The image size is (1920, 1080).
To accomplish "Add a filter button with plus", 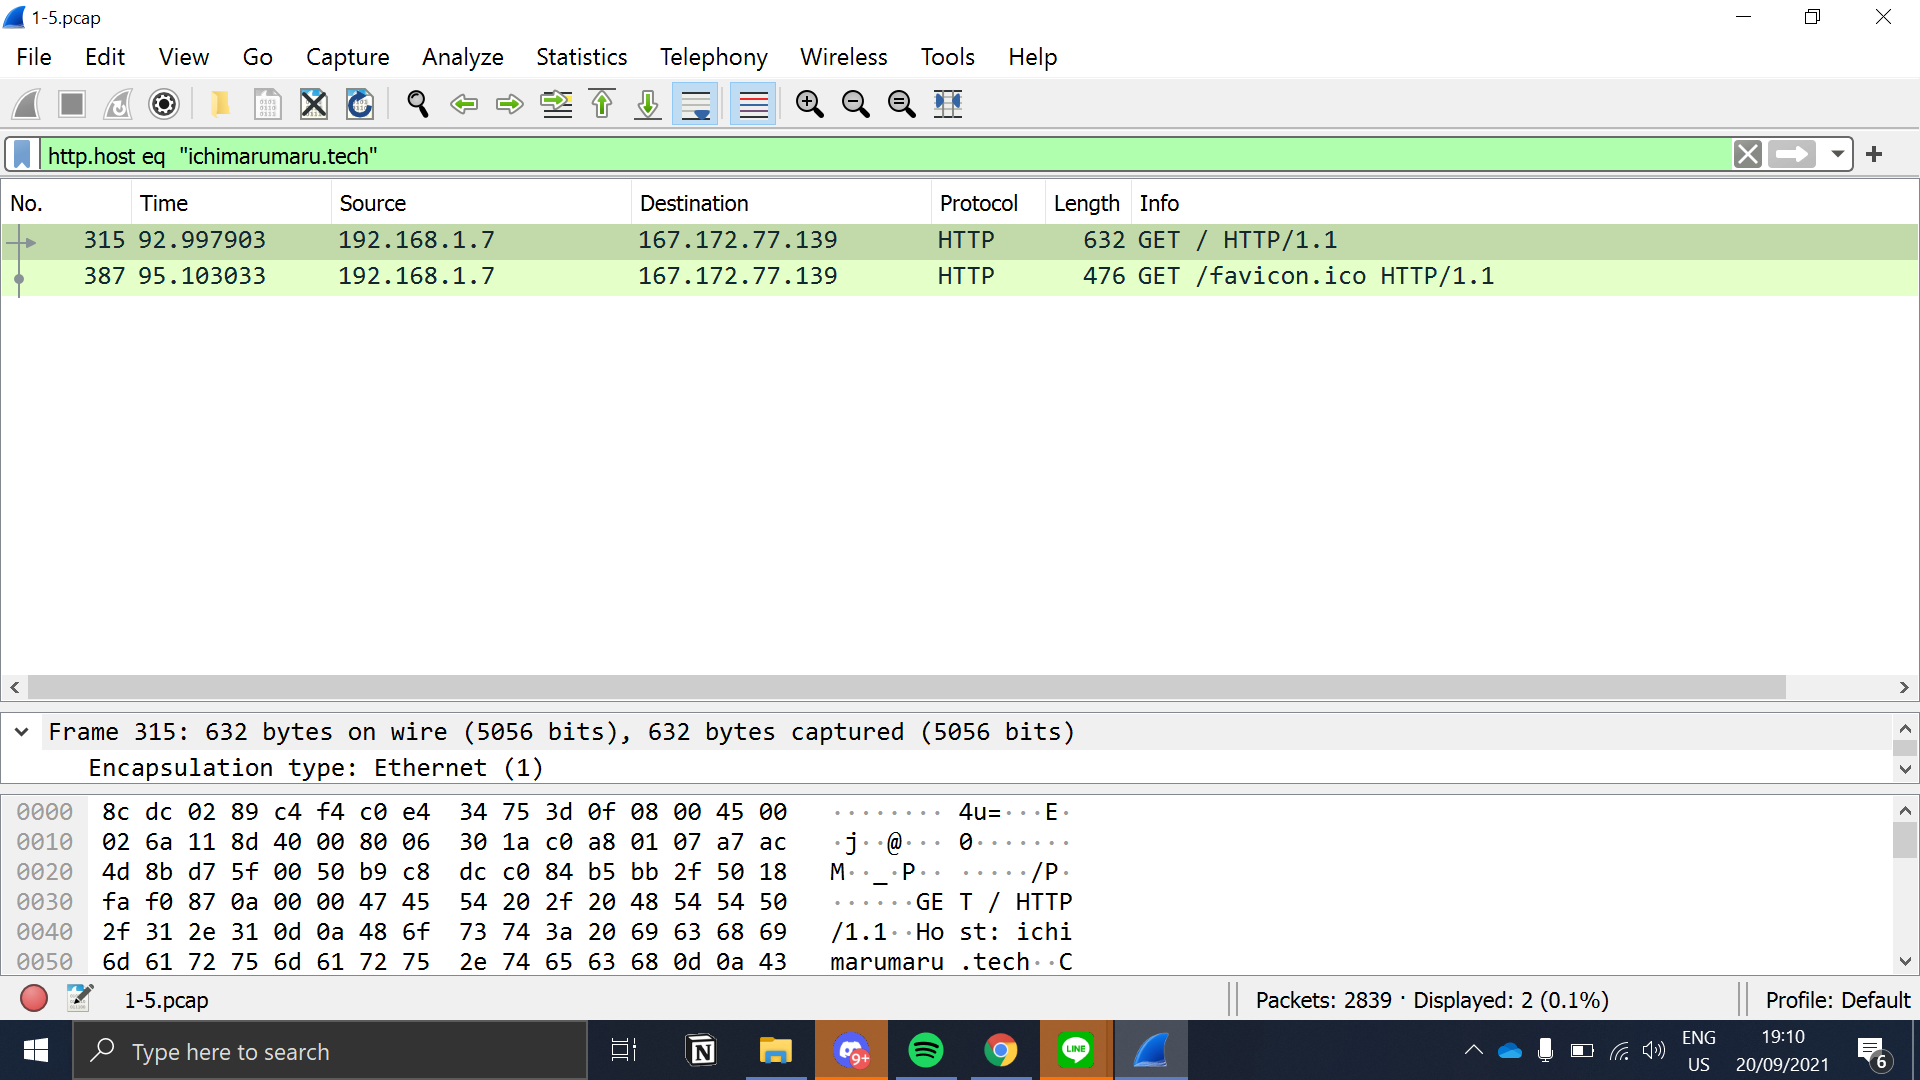I will [1874, 155].
